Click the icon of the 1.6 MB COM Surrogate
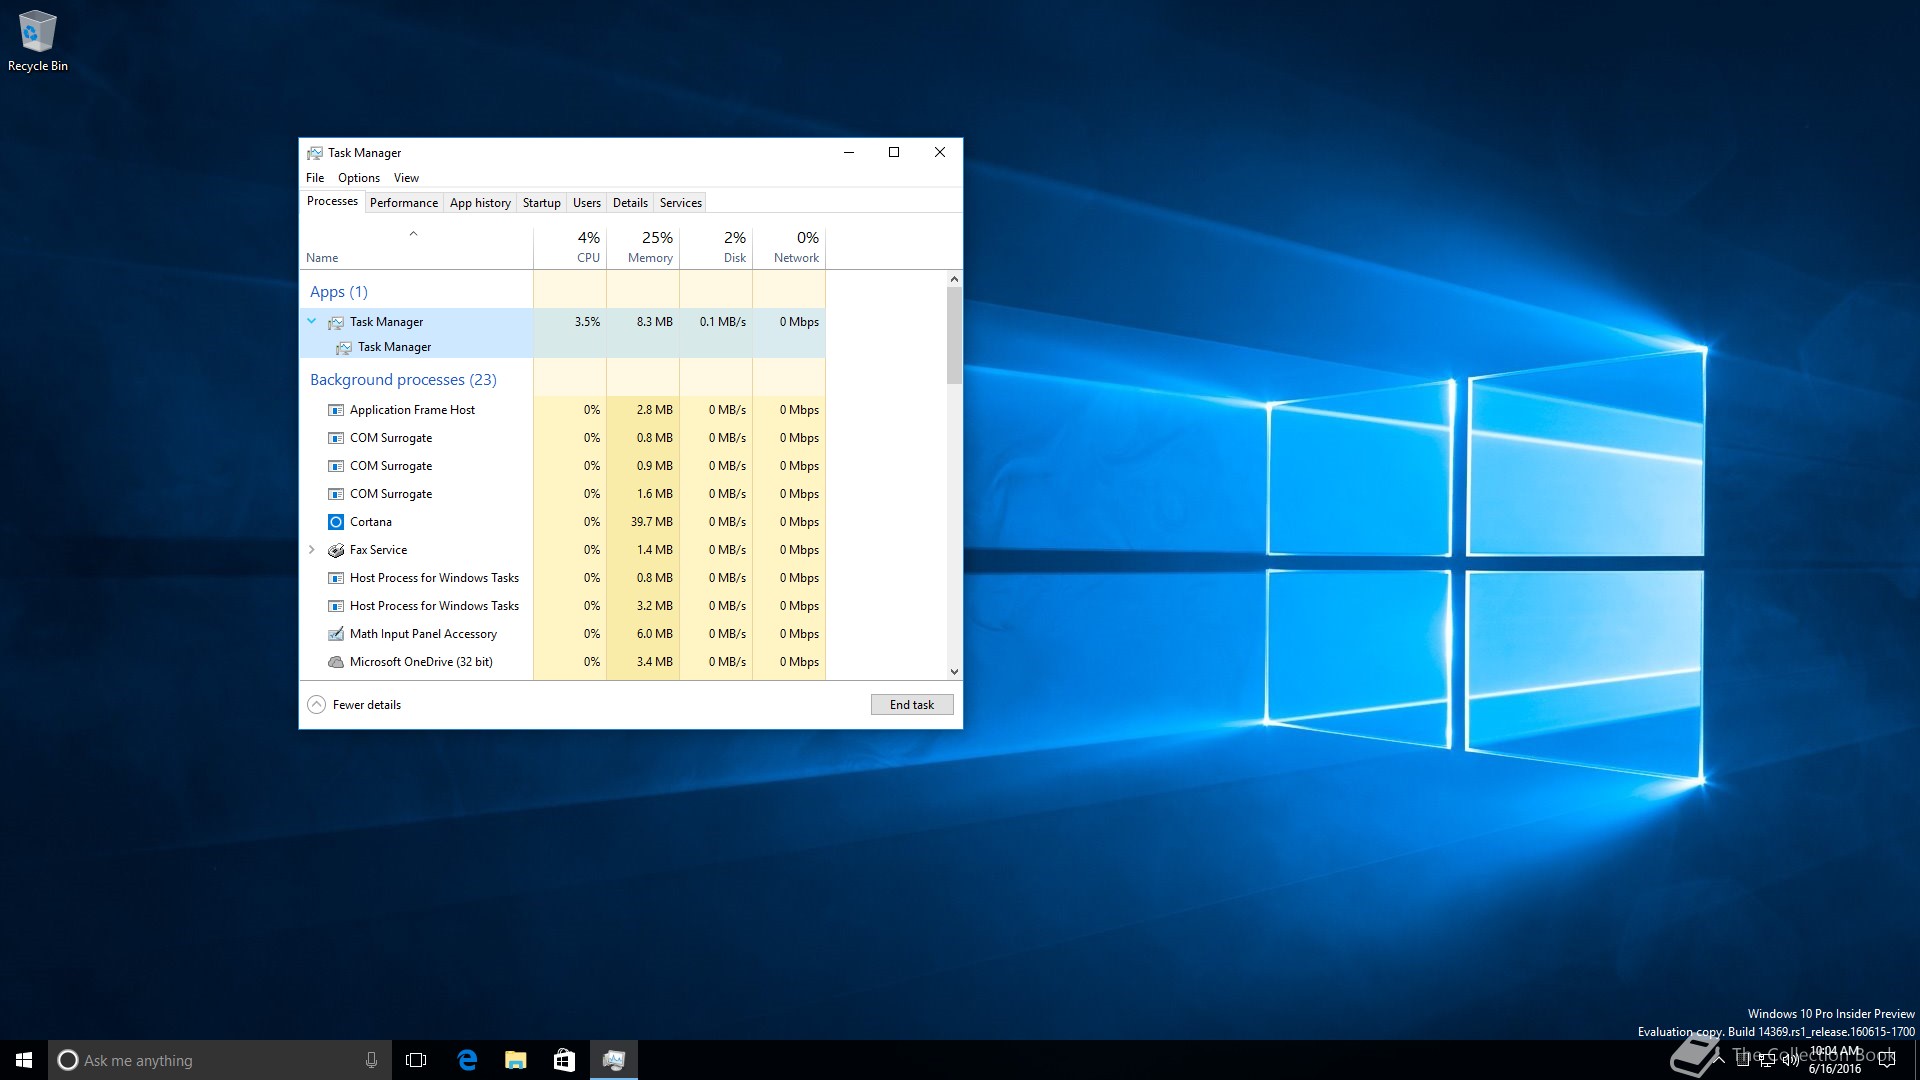 pyautogui.click(x=336, y=494)
